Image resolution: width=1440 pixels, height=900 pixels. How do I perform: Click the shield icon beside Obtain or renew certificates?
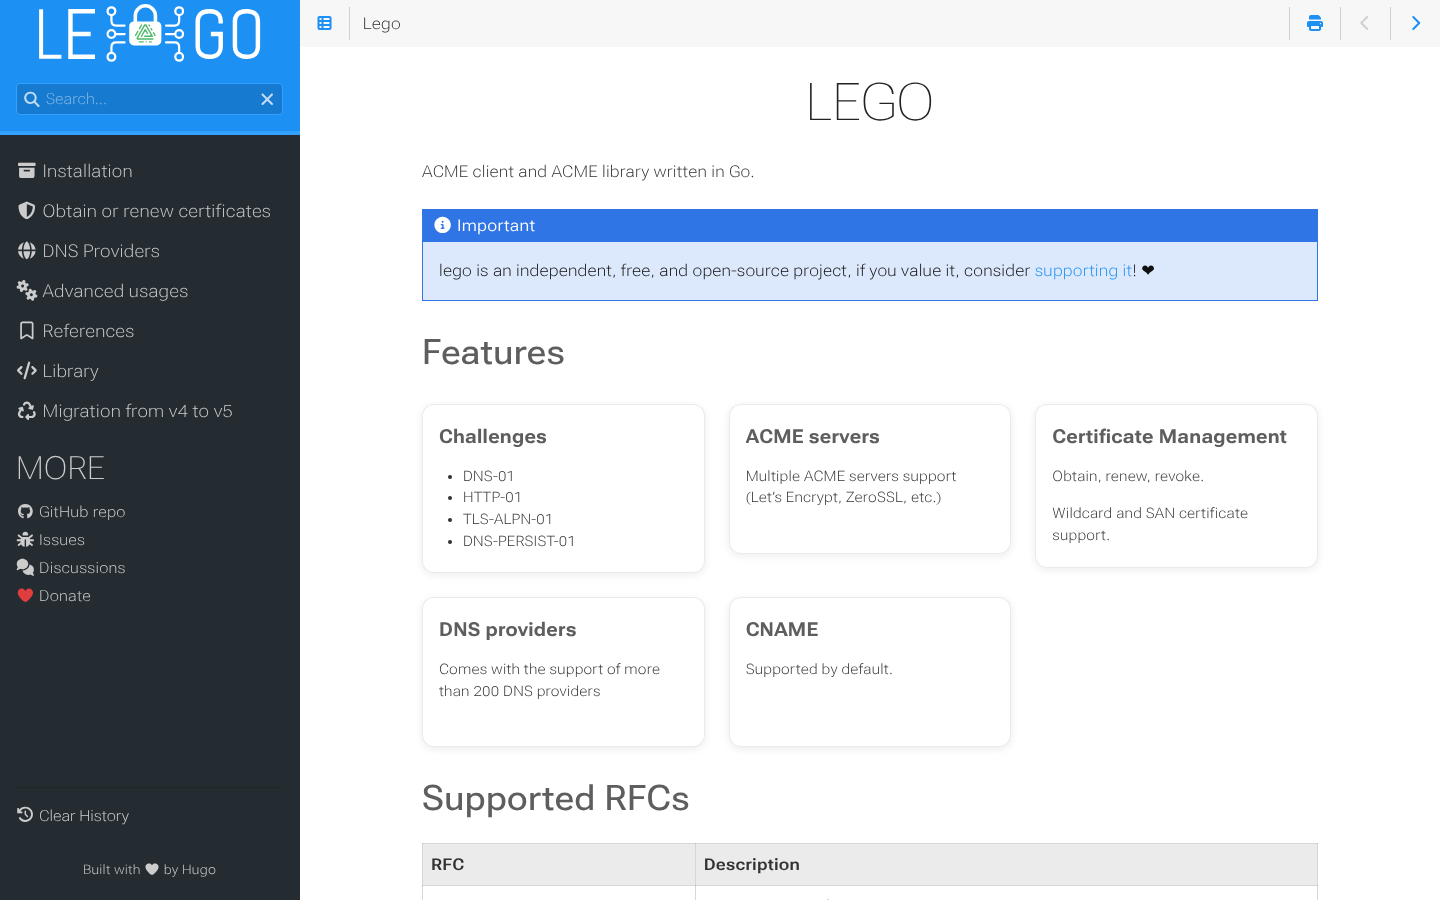pyautogui.click(x=27, y=211)
